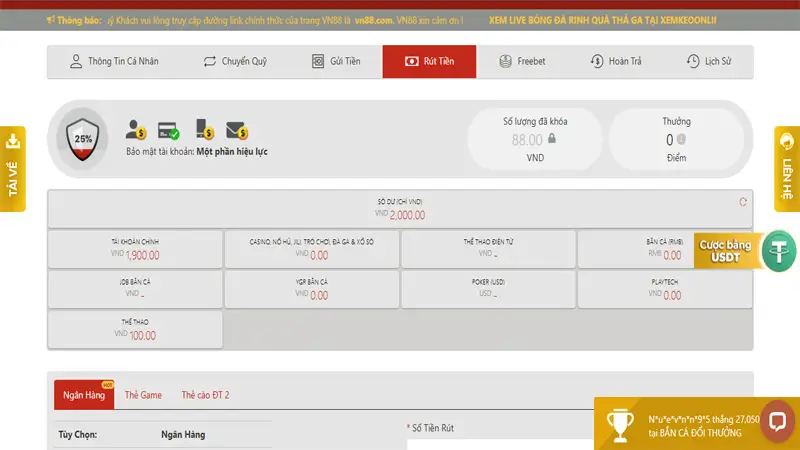The image size is (800, 450).
Task: Click the trophy icon in winner banner
Action: coord(620,425)
